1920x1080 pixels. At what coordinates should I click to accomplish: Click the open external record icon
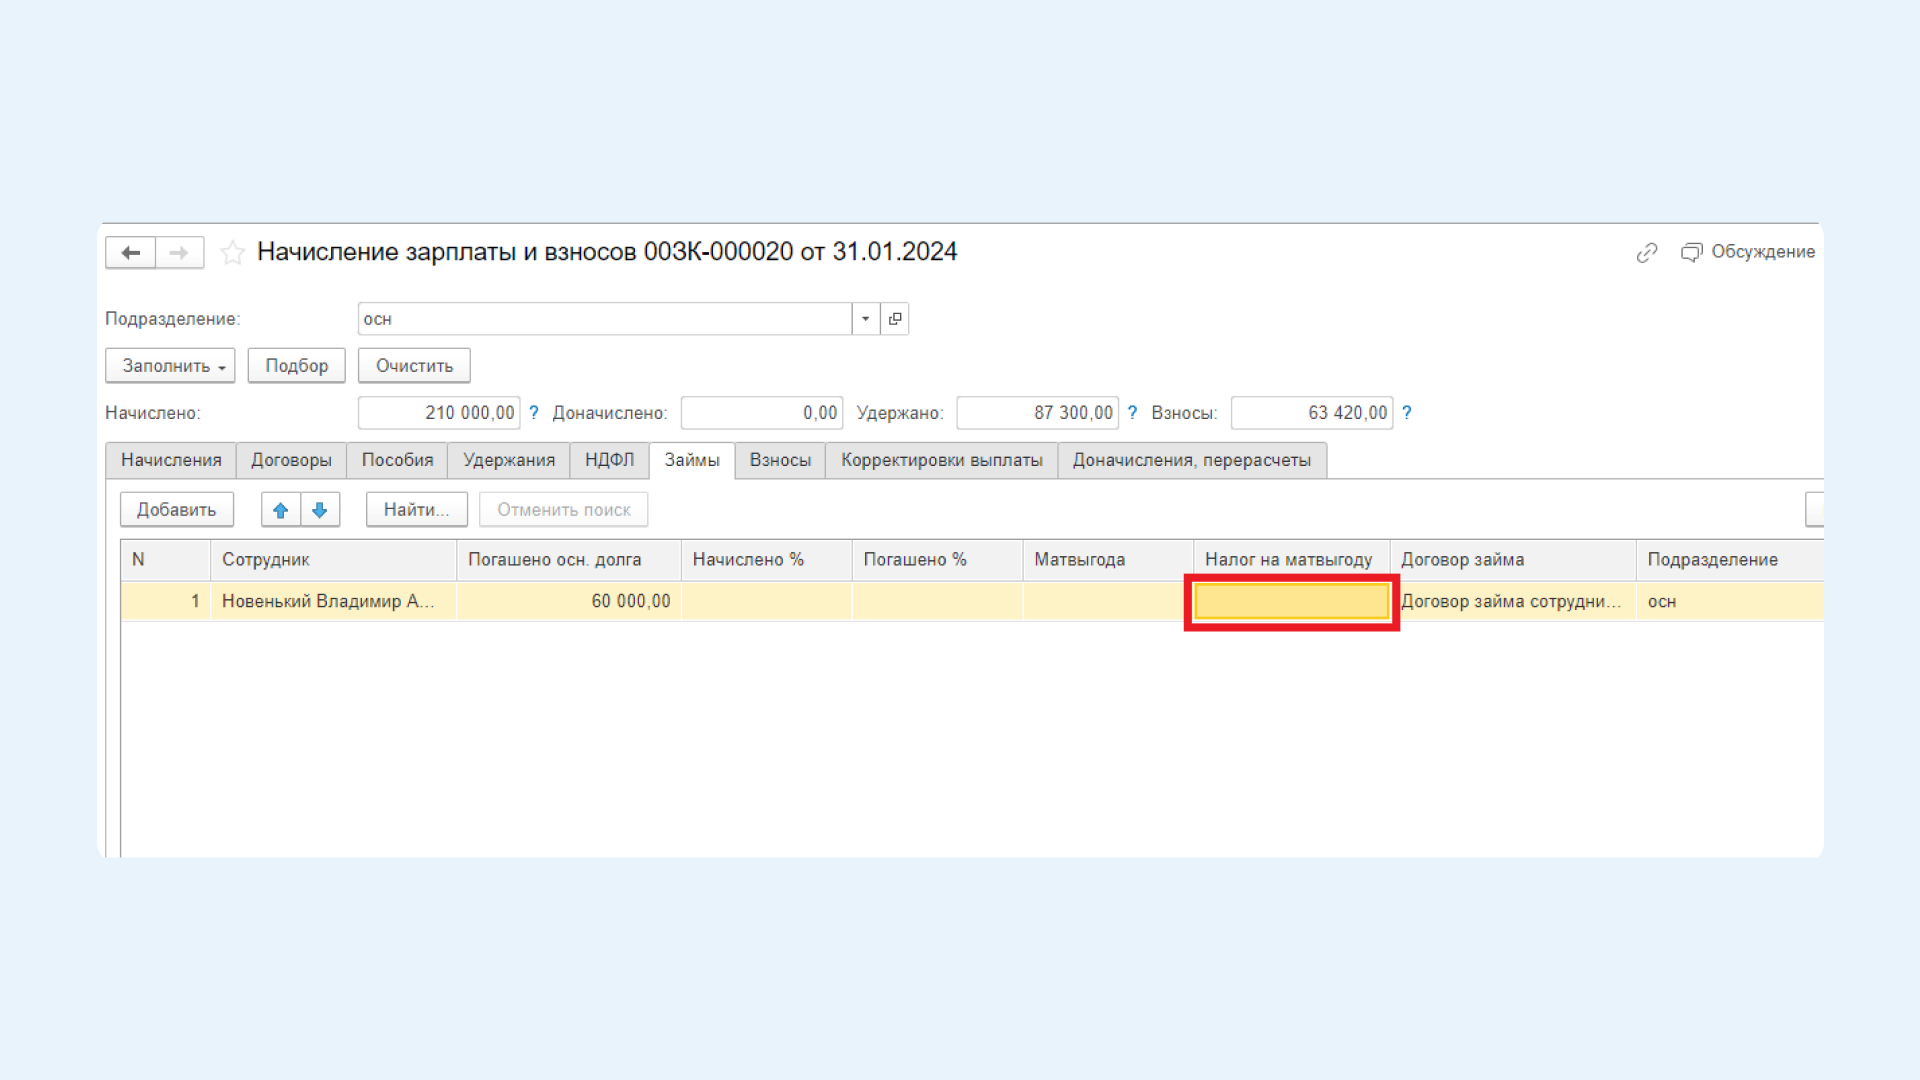(895, 318)
